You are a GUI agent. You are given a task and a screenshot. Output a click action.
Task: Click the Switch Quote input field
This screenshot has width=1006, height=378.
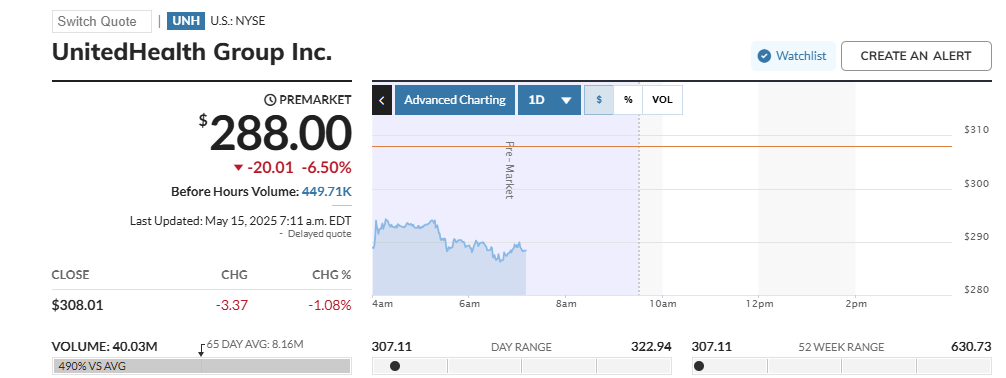pos(102,21)
